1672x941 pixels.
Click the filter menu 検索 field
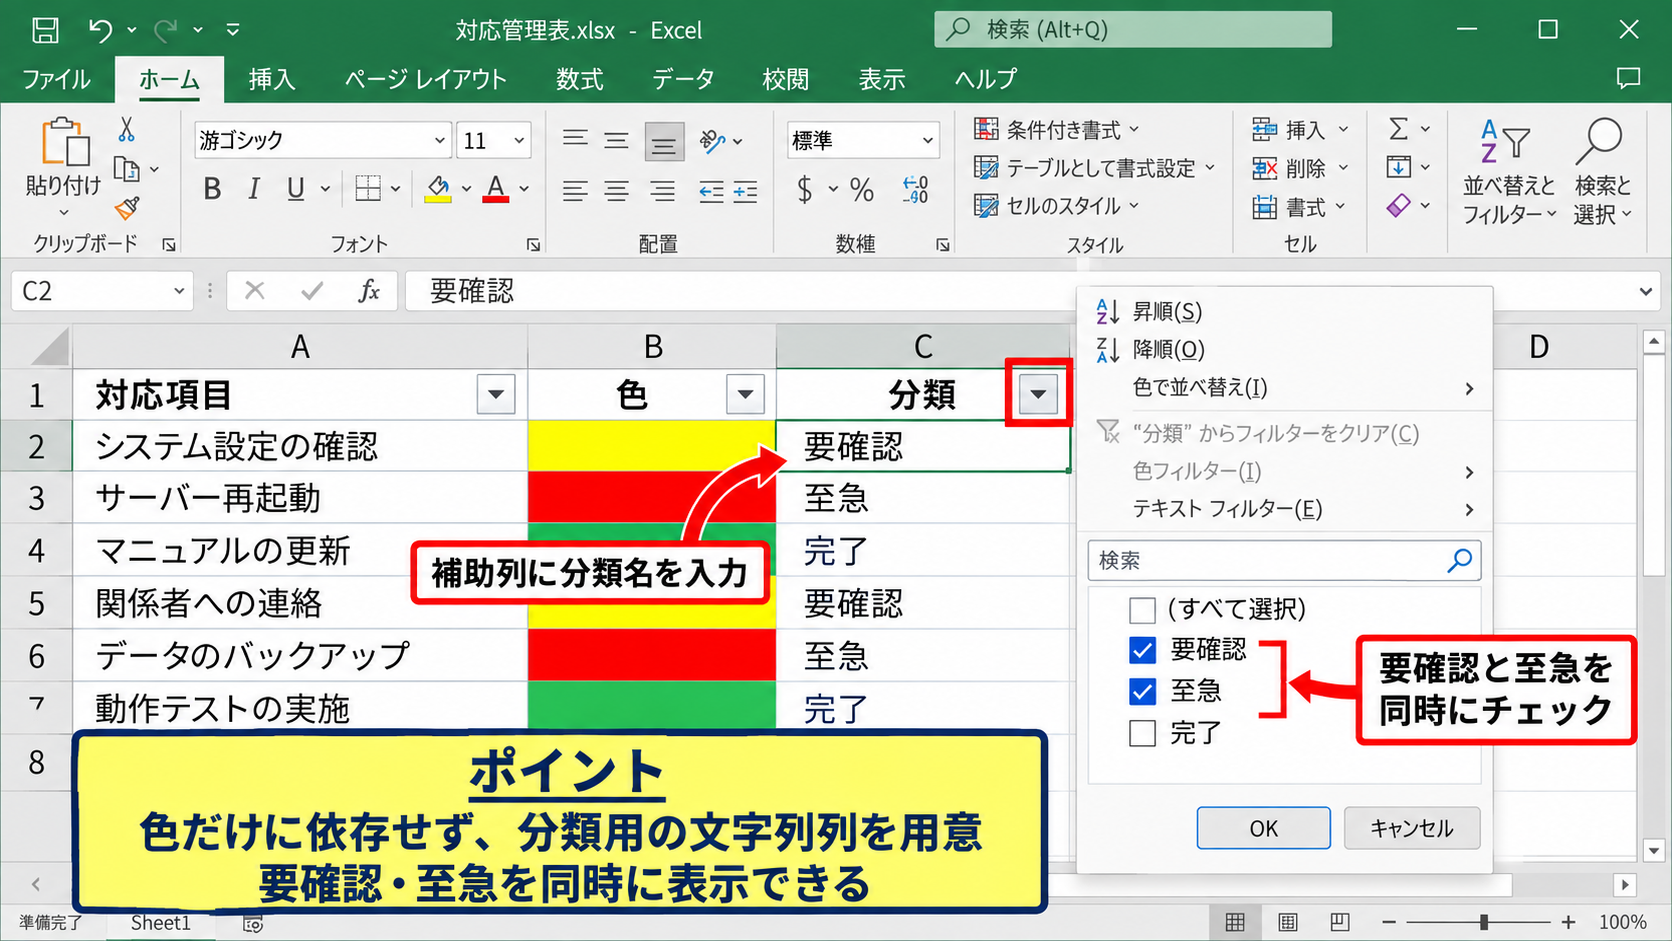click(x=1284, y=561)
